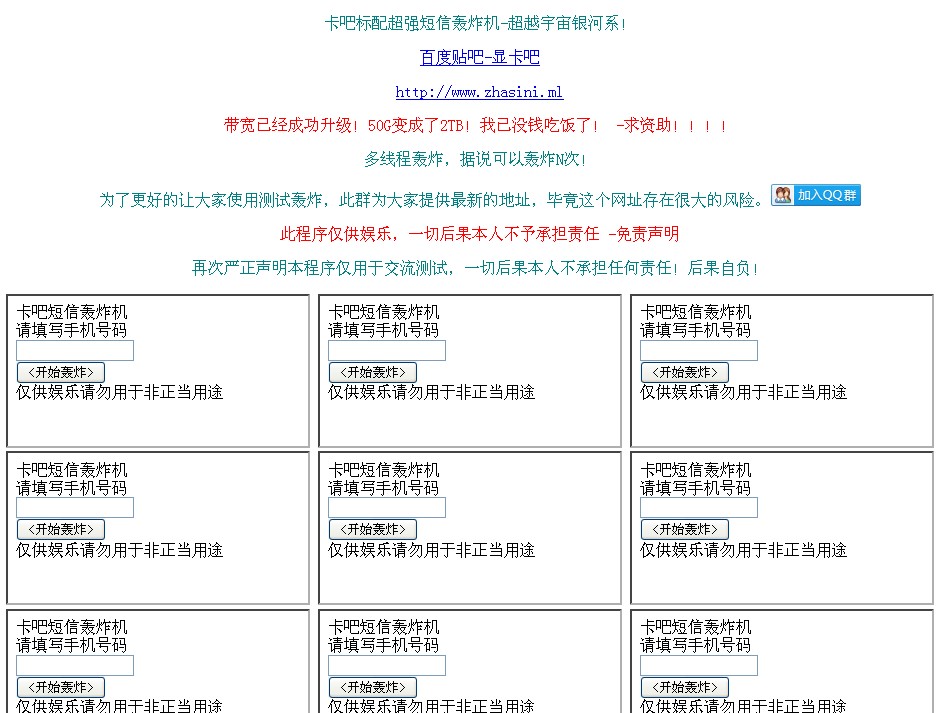Click the <开始轰炸> button in middle-right panel
Viewport: 941px width, 713px height.
click(685, 529)
